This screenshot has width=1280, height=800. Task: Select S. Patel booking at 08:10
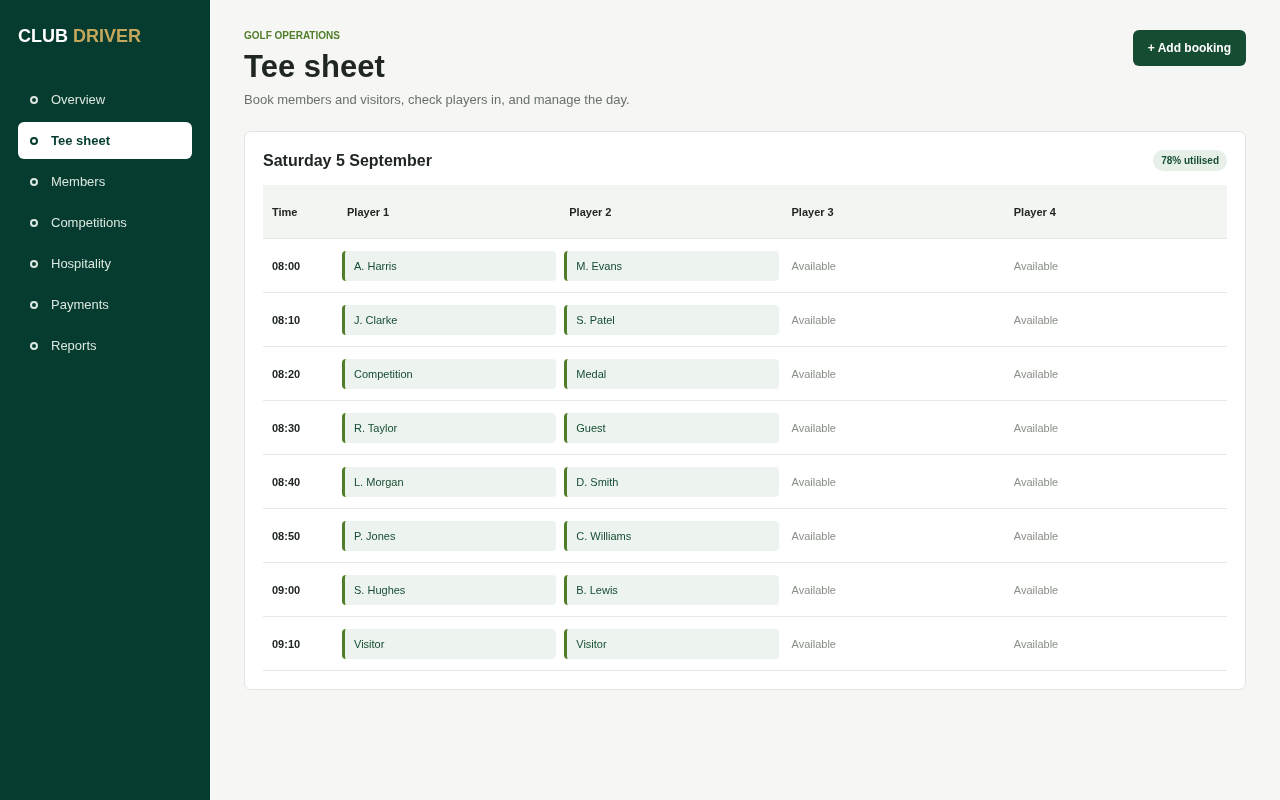(x=671, y=320)
